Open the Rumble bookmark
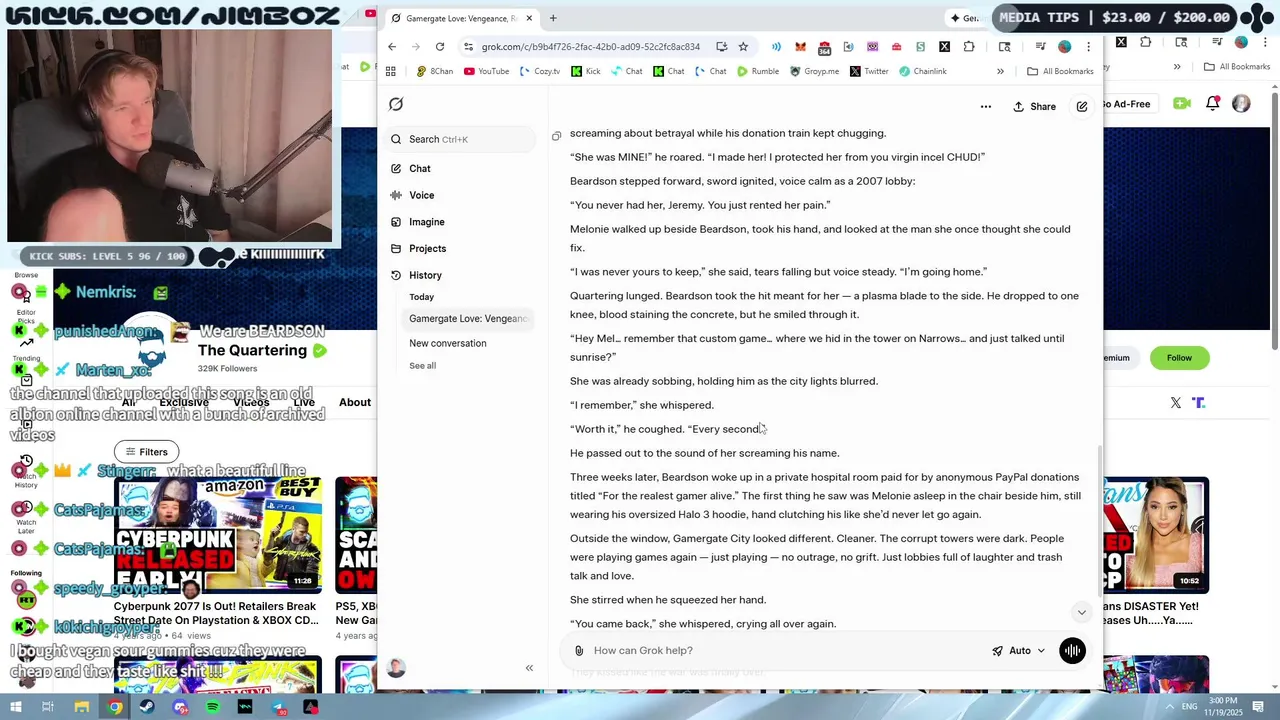 tap(758, 71)
